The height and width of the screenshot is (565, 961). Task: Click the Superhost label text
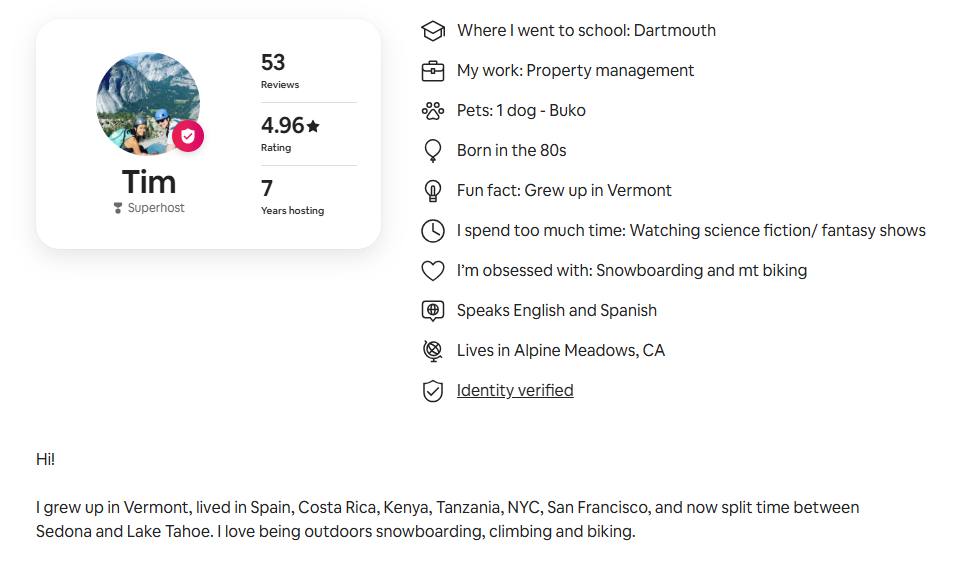coord(156,208)
